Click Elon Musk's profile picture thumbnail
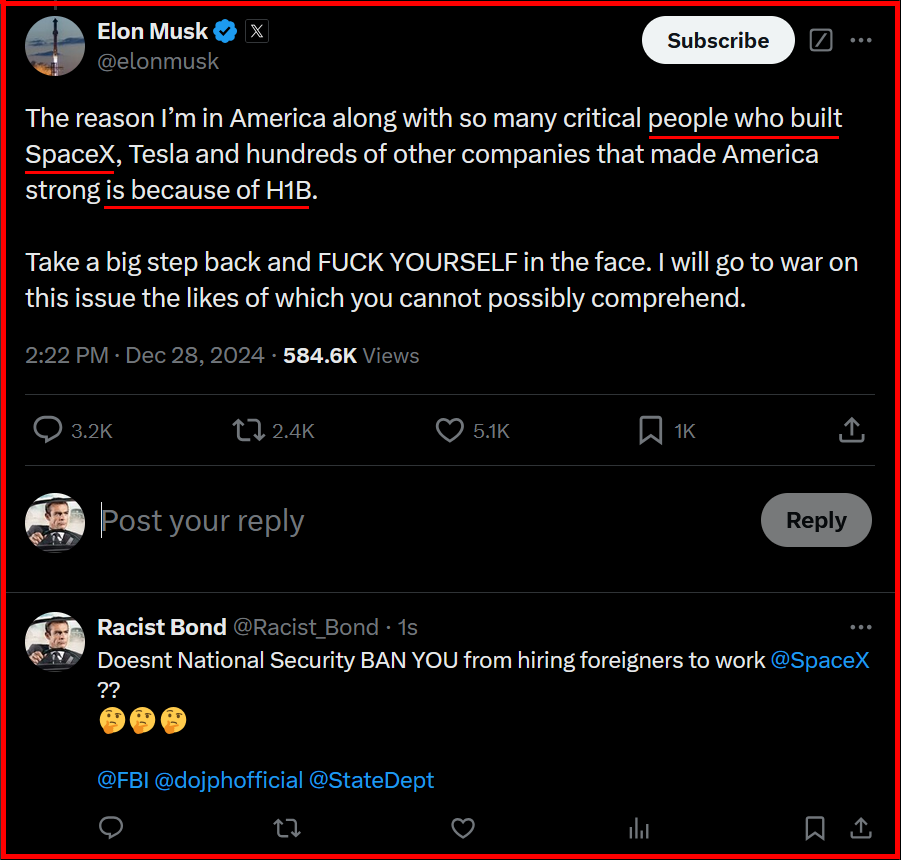 [x=54, y=46]
